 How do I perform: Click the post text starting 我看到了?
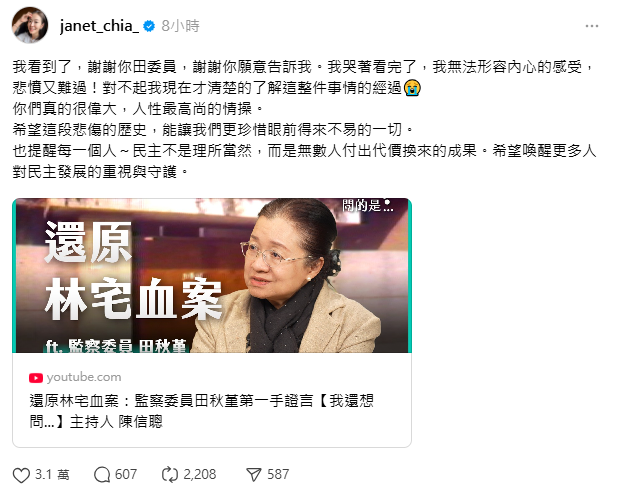pyautogui.click(x=304, y=119)
